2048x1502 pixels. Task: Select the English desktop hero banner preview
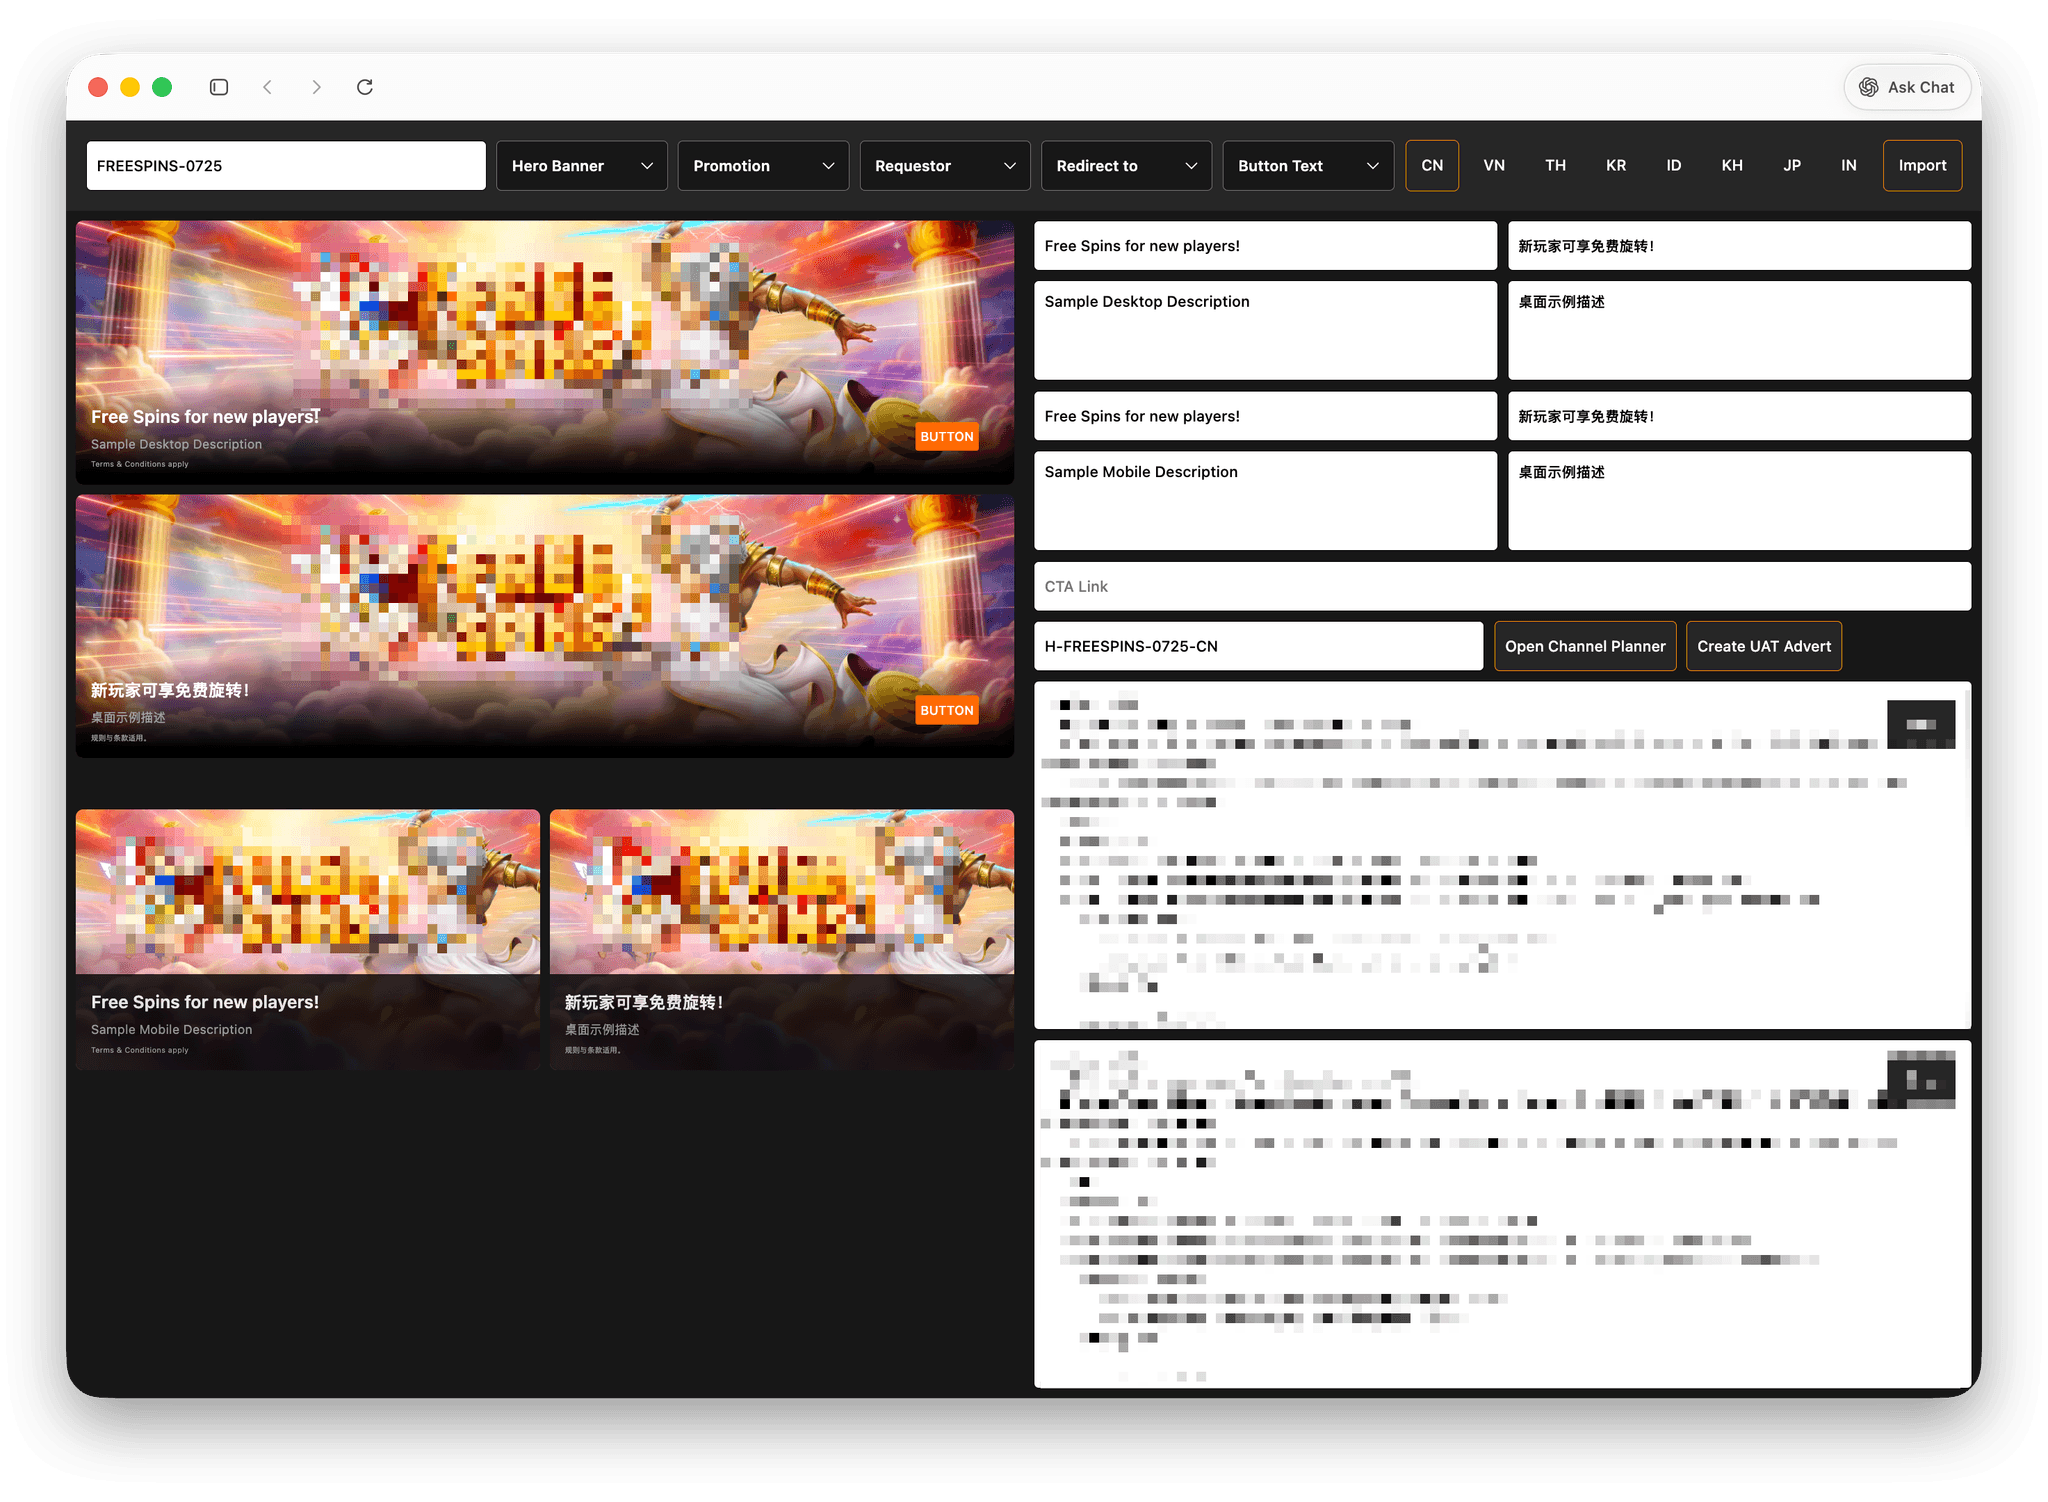point(545,352)
